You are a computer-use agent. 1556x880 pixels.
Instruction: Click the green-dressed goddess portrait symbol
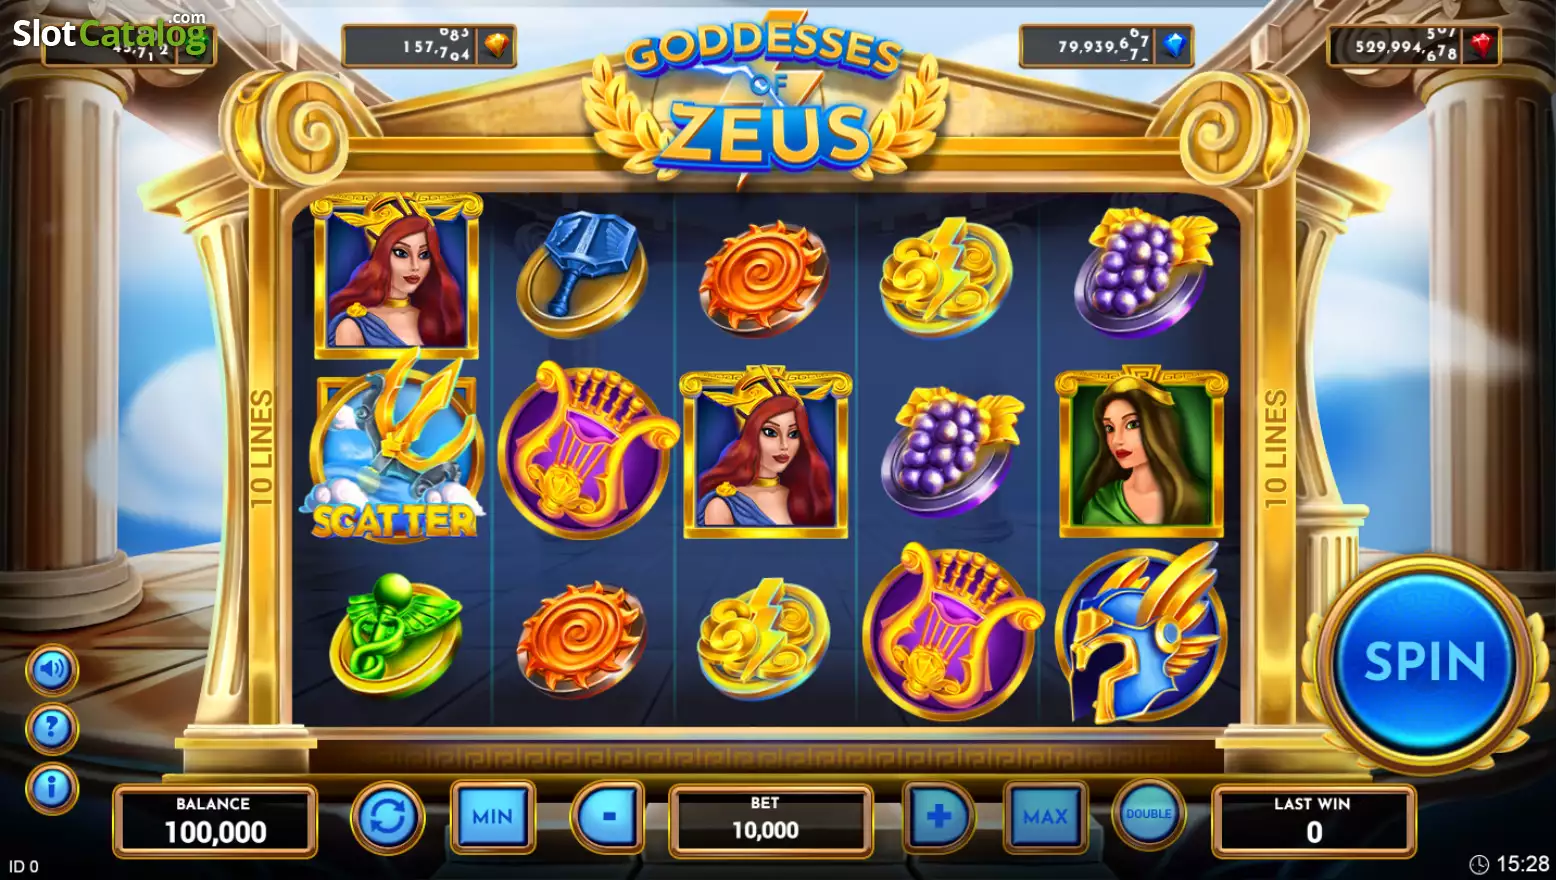pyautogui.click(x=1141, y=450)
